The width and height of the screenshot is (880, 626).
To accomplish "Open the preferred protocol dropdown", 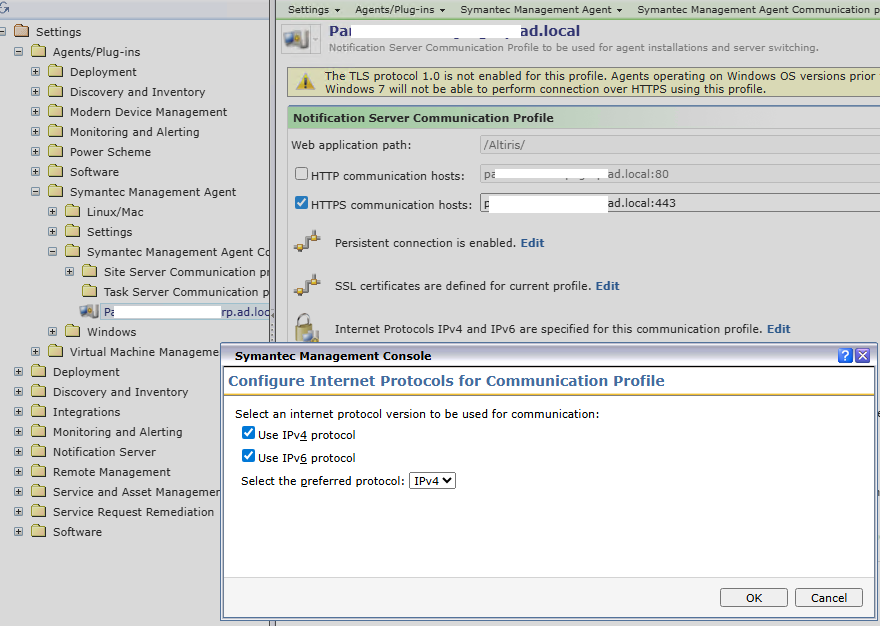I will tap(433, 481).
